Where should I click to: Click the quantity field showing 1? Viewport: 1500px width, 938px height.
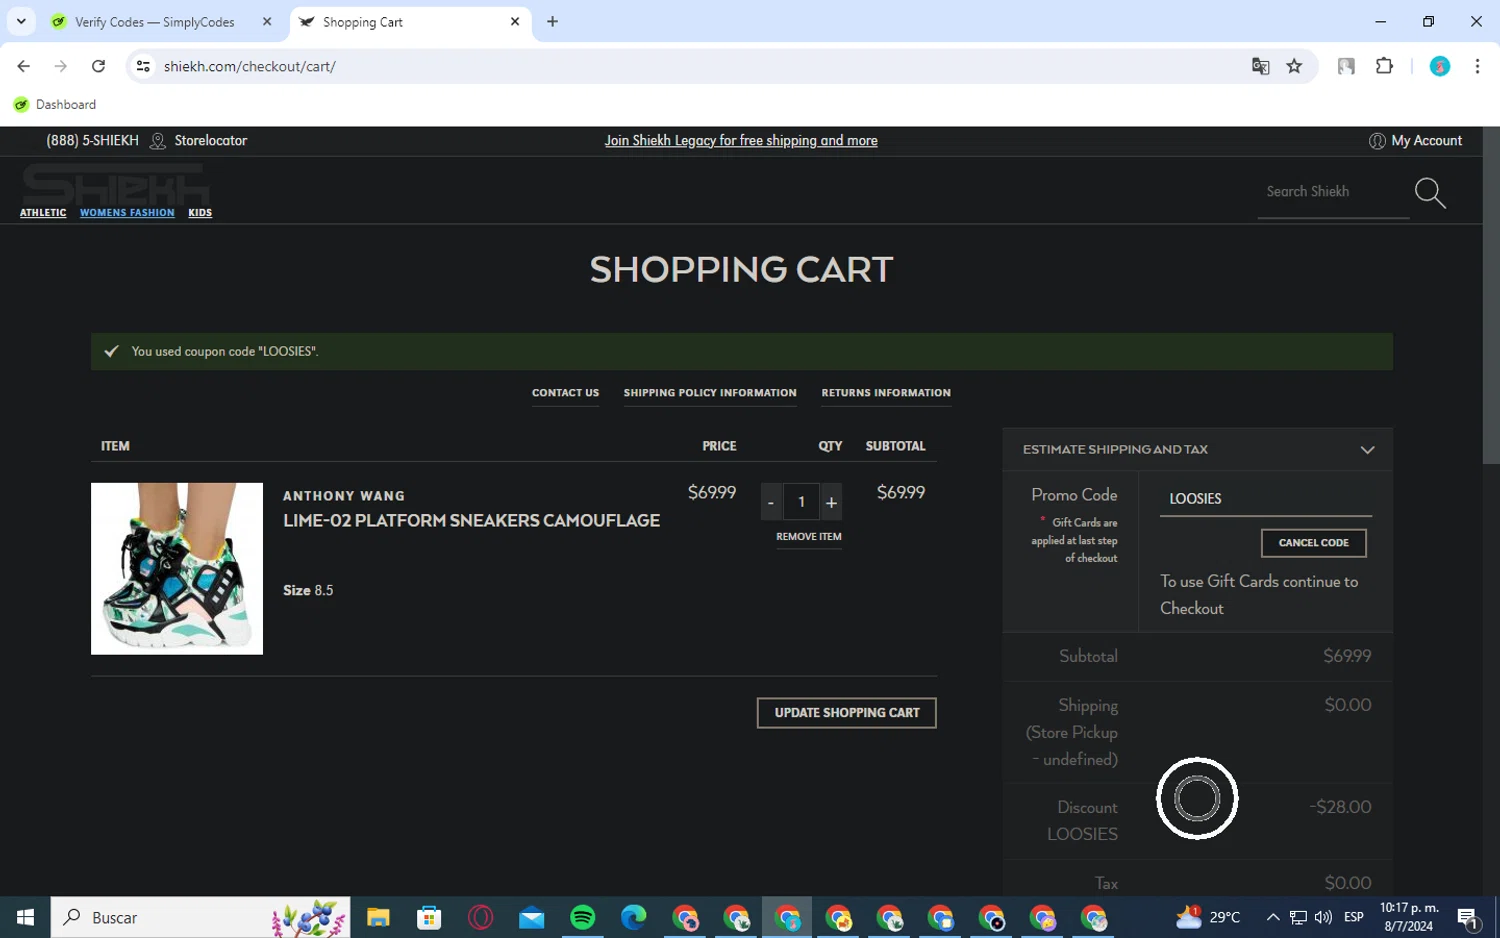(x=801, y=502)
